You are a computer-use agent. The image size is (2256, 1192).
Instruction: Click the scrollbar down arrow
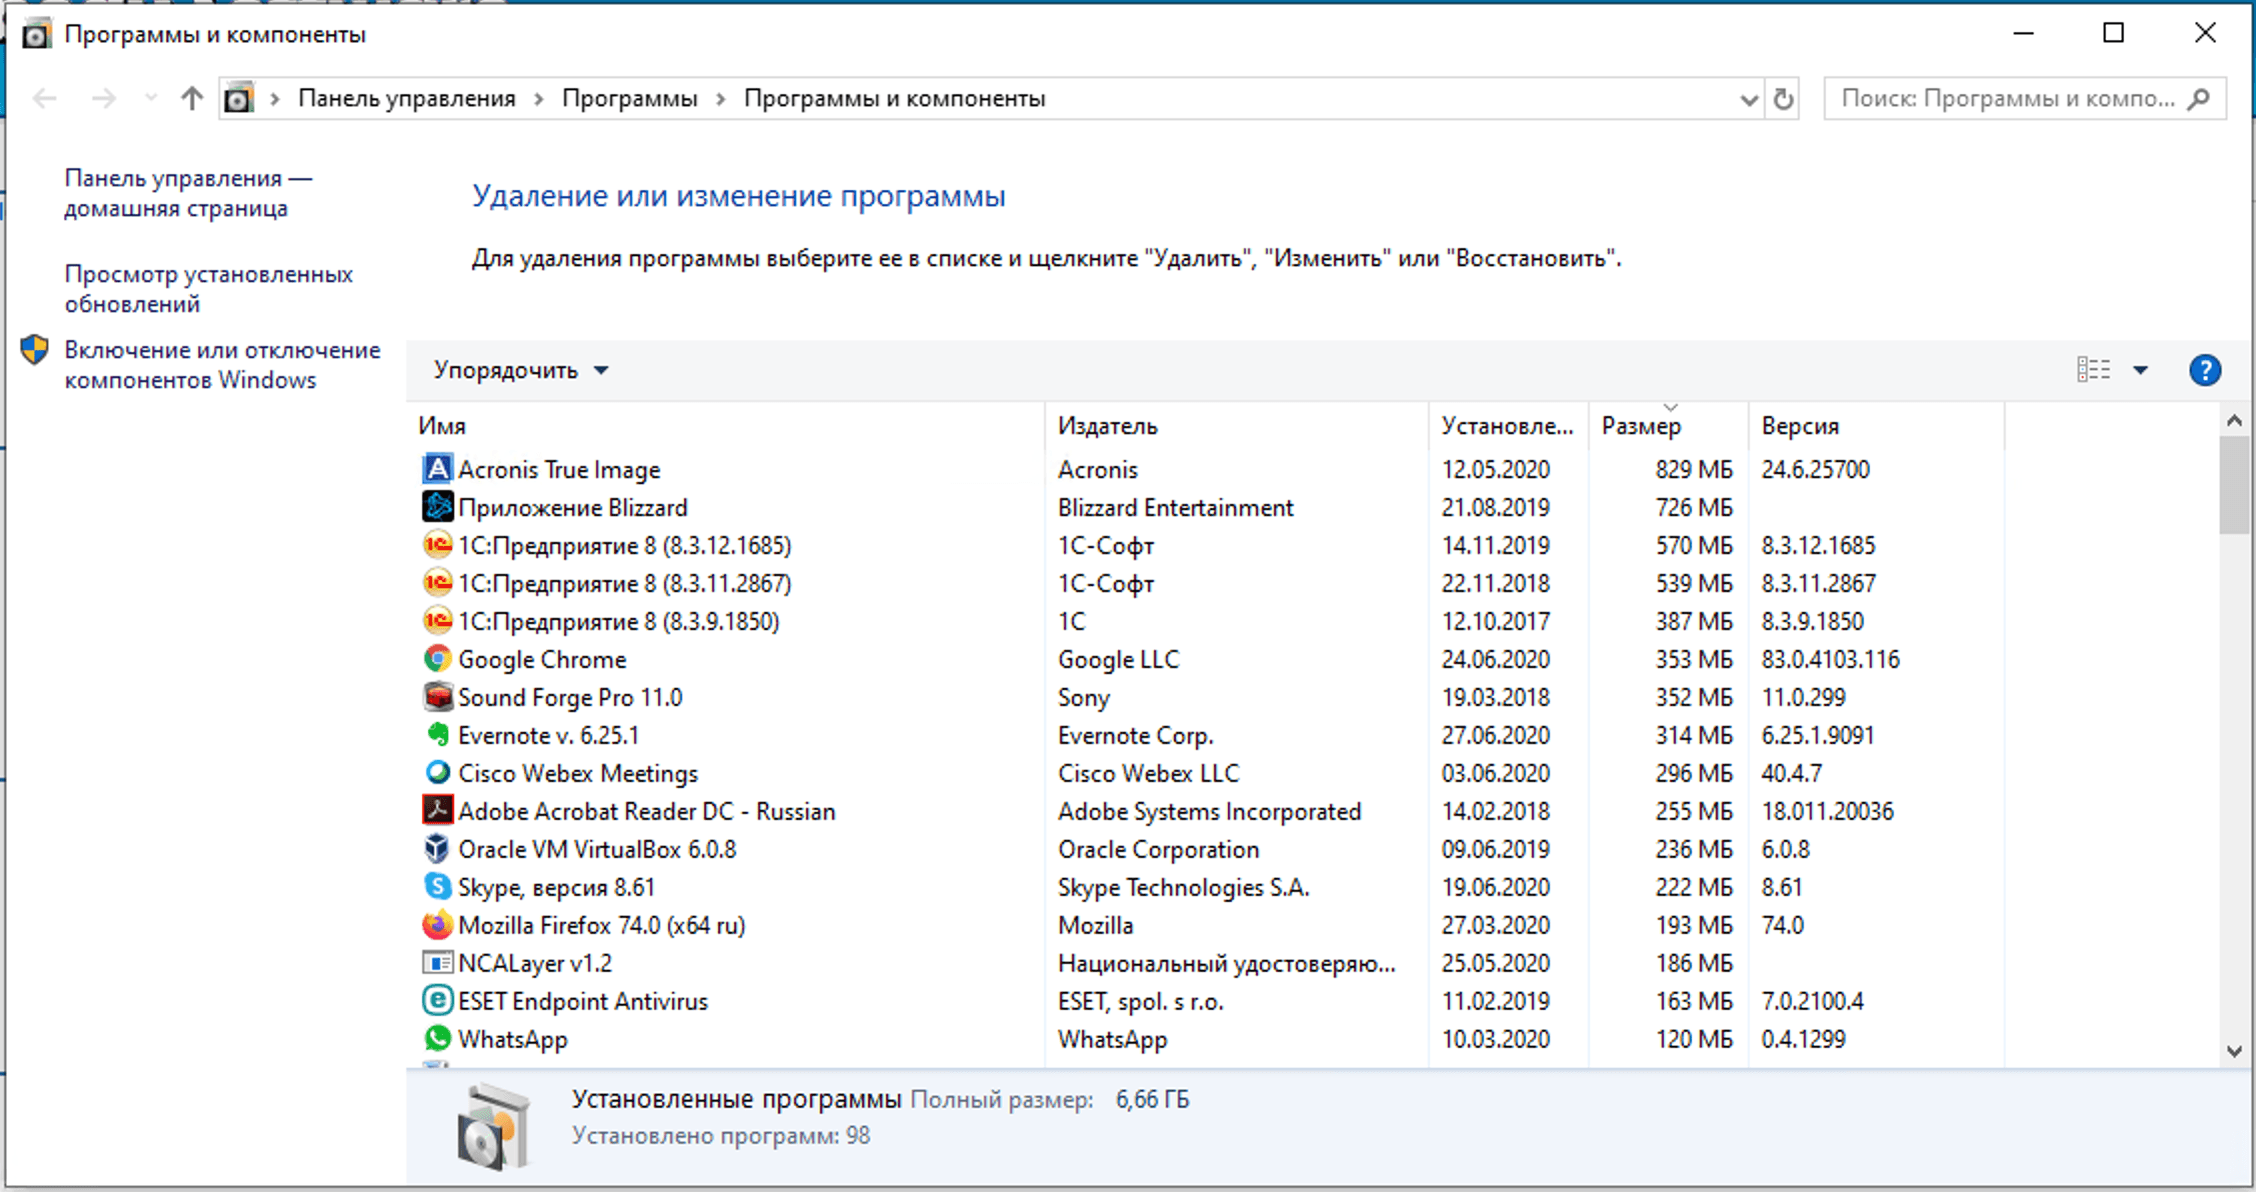pyautogui.click(x=2234, y=1051)
